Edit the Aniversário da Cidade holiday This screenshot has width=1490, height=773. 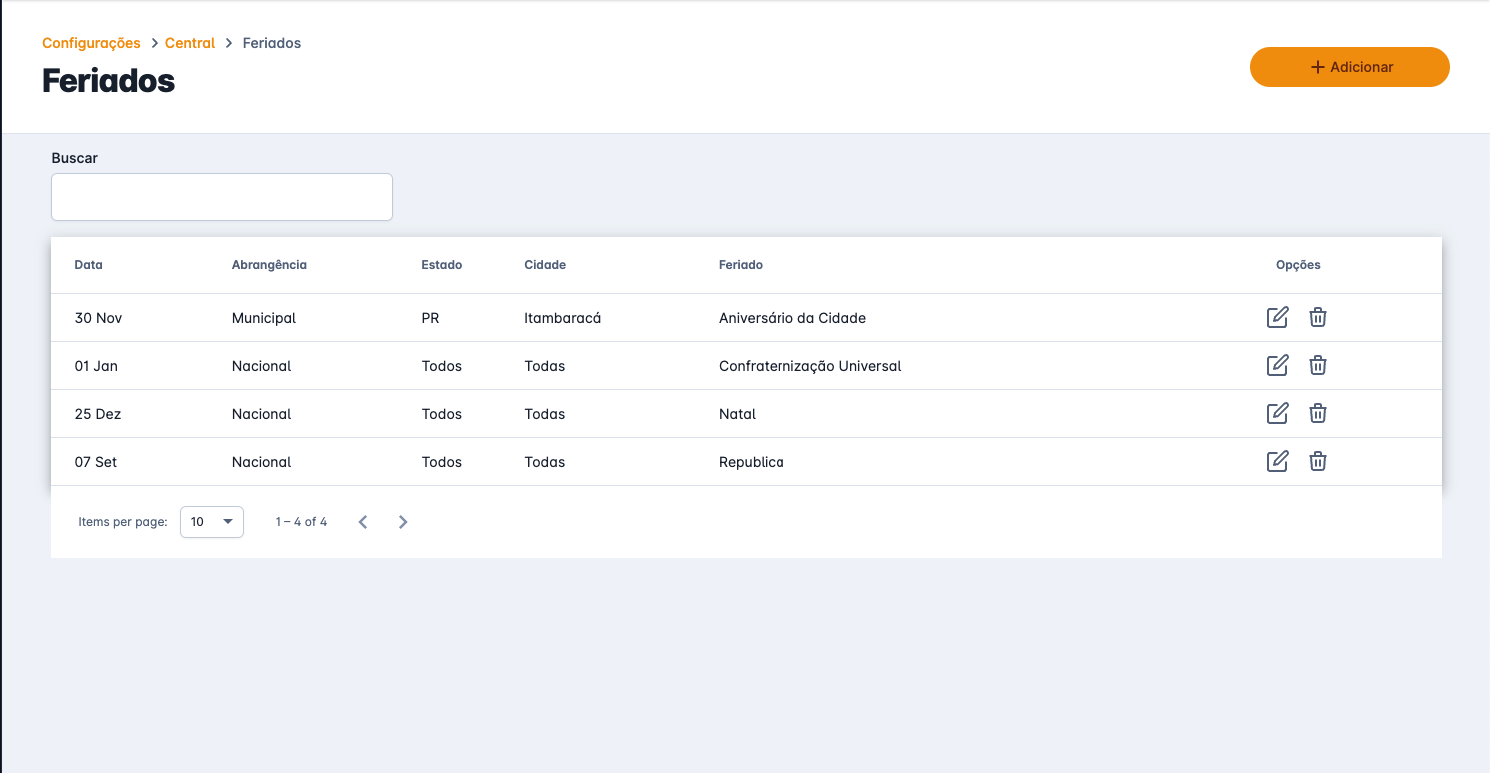(1277, 318)
